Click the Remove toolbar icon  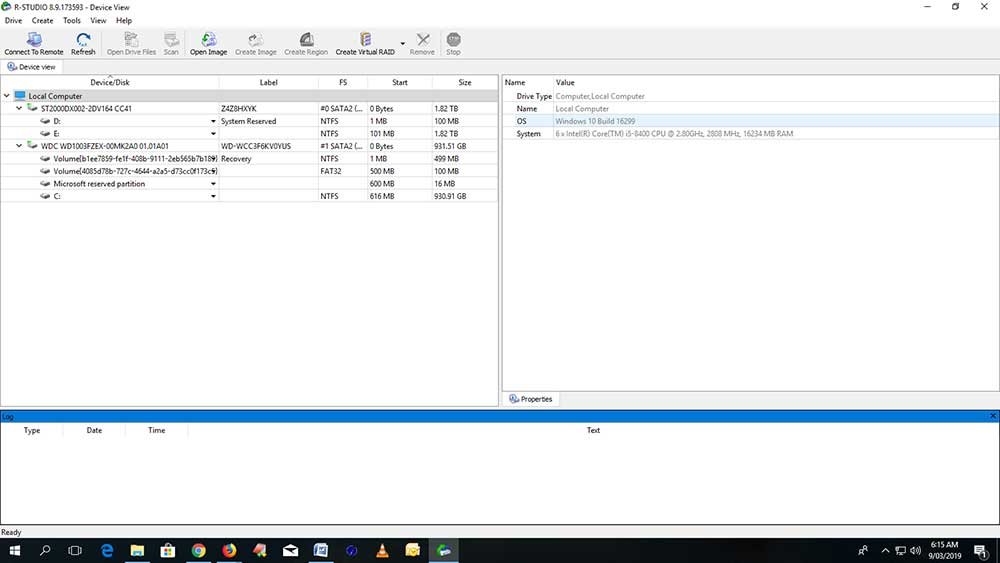click(422, 44)
